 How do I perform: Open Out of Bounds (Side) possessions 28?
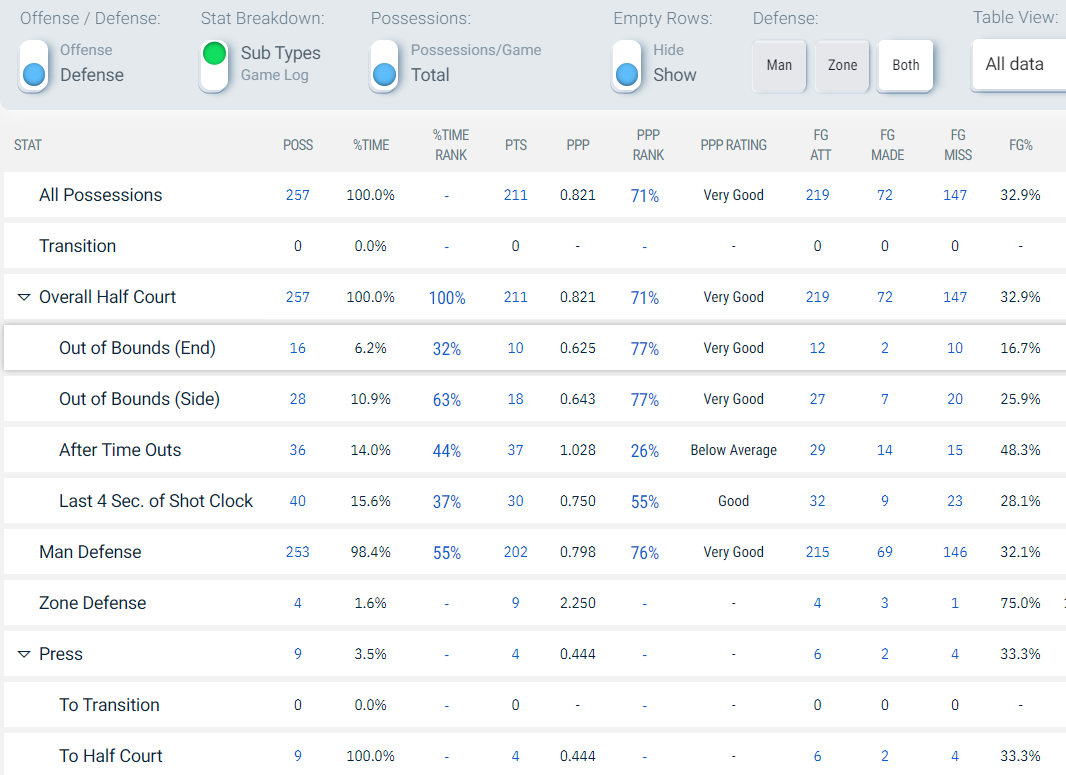click(298, 399)
